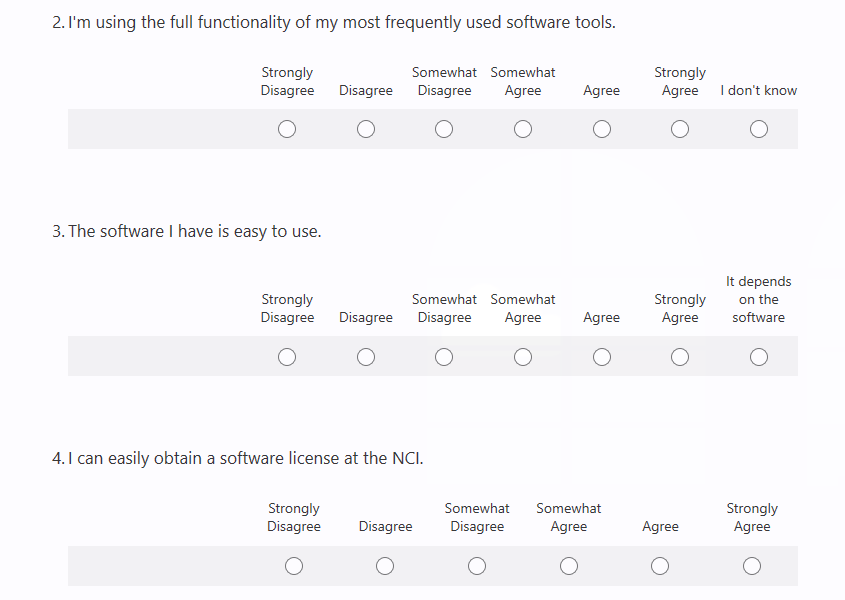The width and height of the screenshot is (845, 600).
Task: Pick Somewhat Disagree for NCI license question
Action: coord(477,566)
